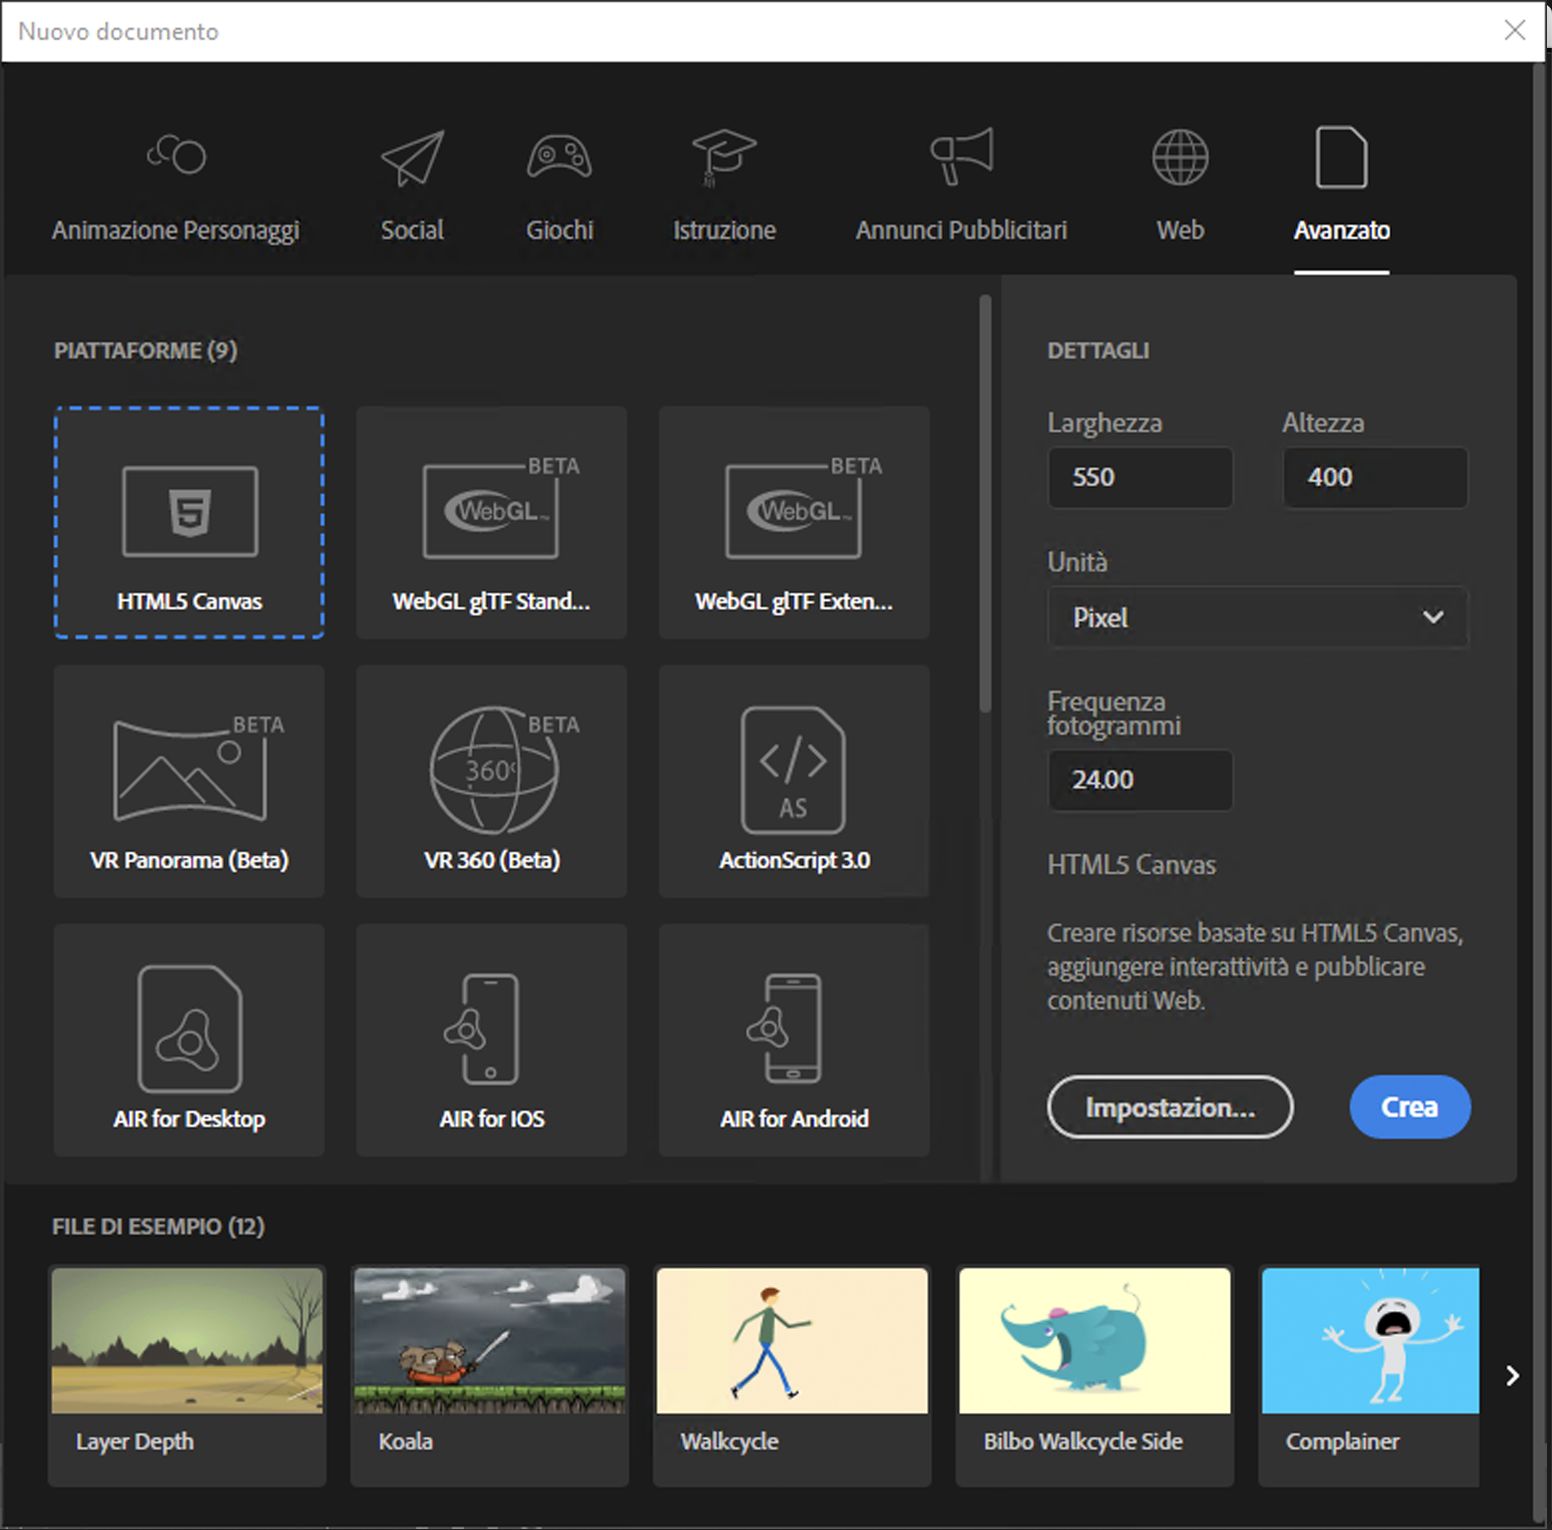
Task: Open the Layer Depth sample file
Action: pos(187,1376)
